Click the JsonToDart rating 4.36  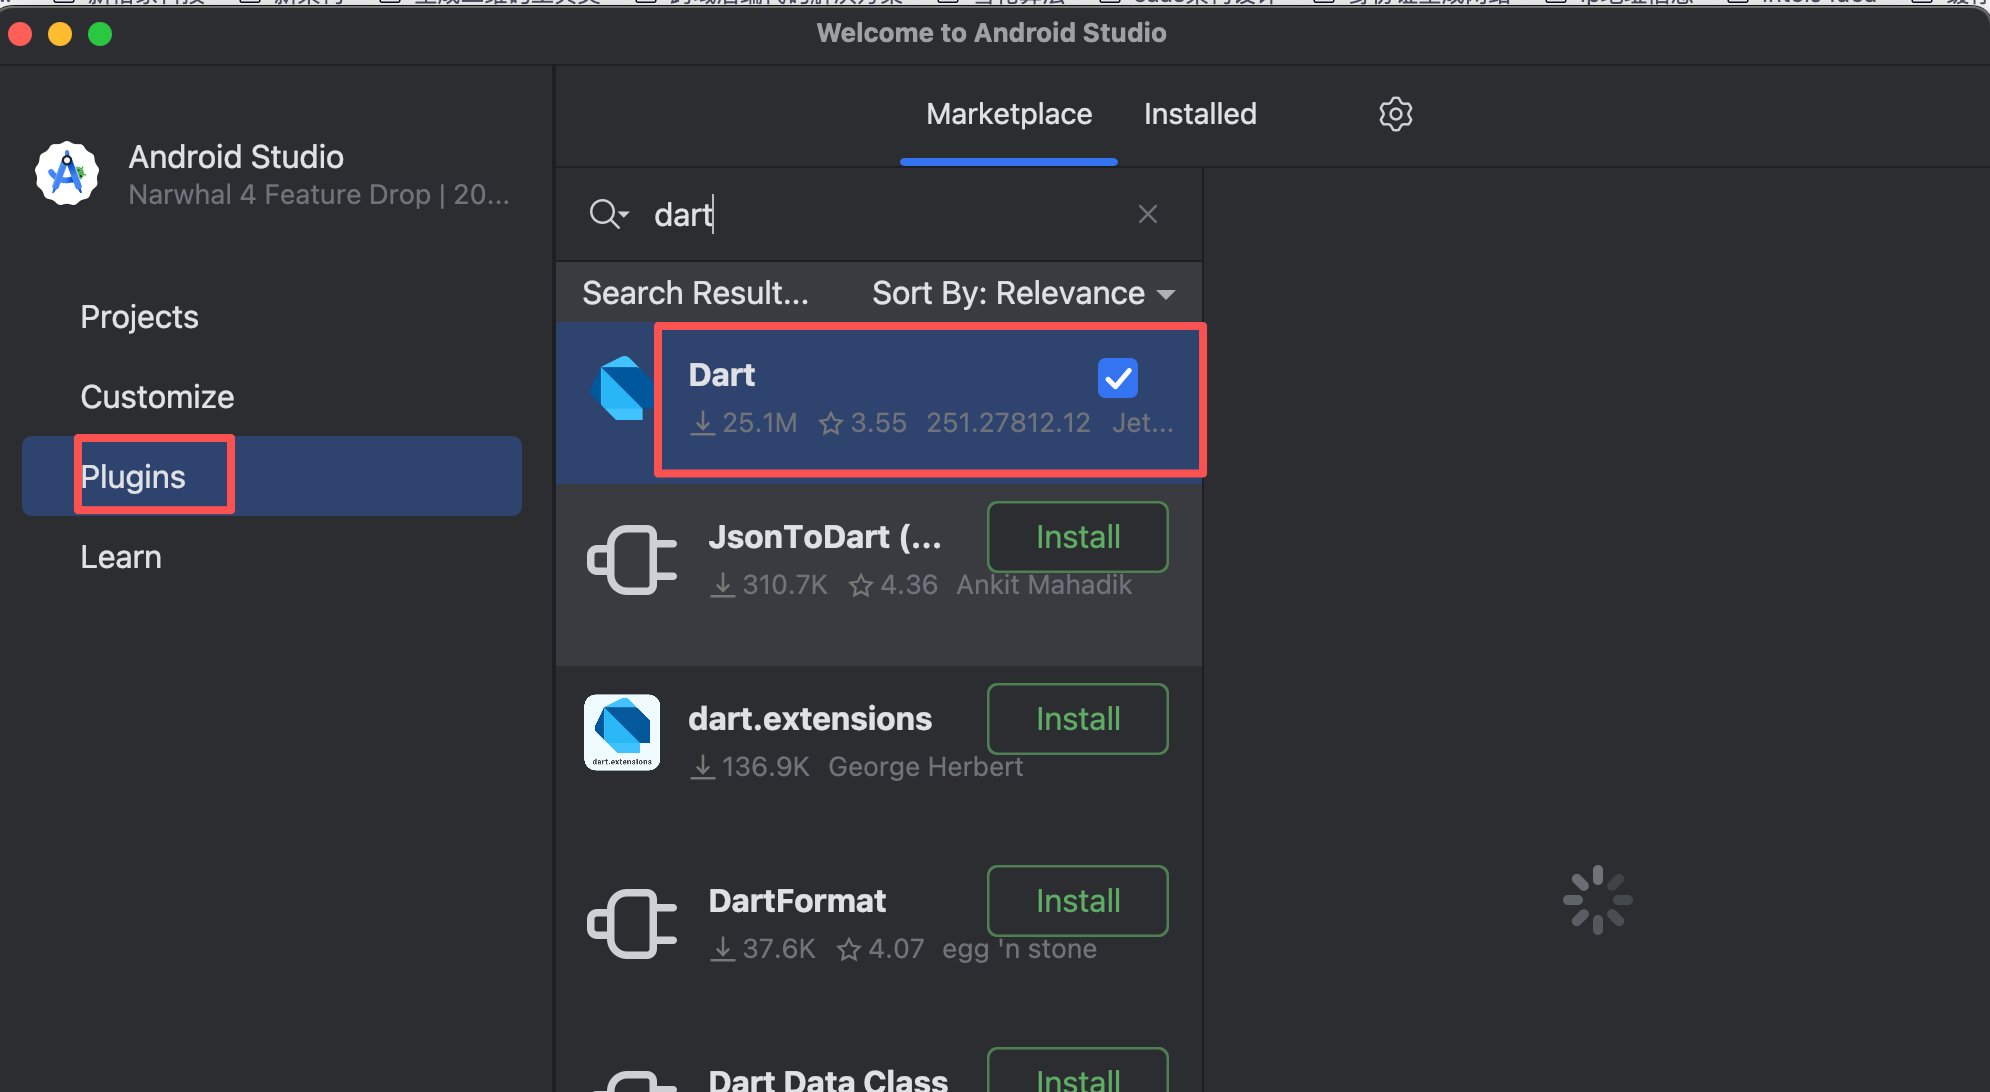click(x=893, y=585)
